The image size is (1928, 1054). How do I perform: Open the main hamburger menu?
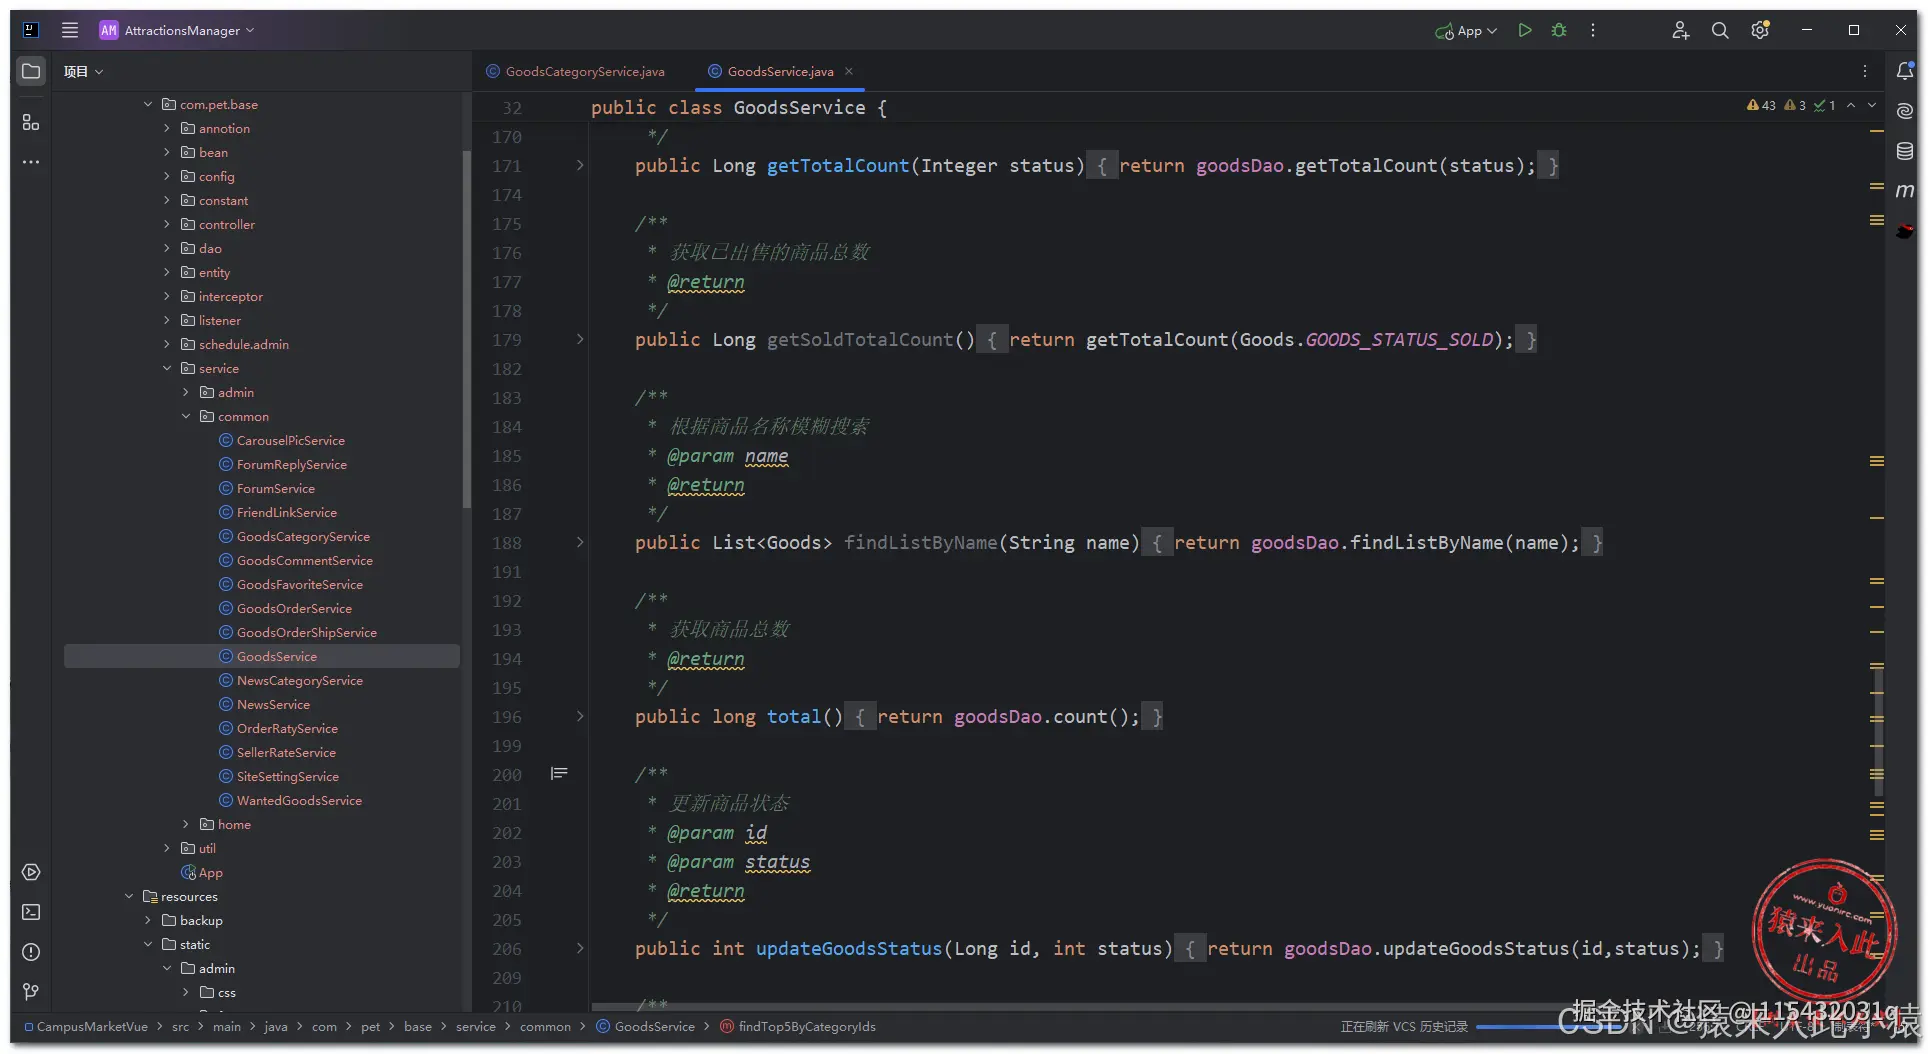pyautogui.click(x=70, y=30)
